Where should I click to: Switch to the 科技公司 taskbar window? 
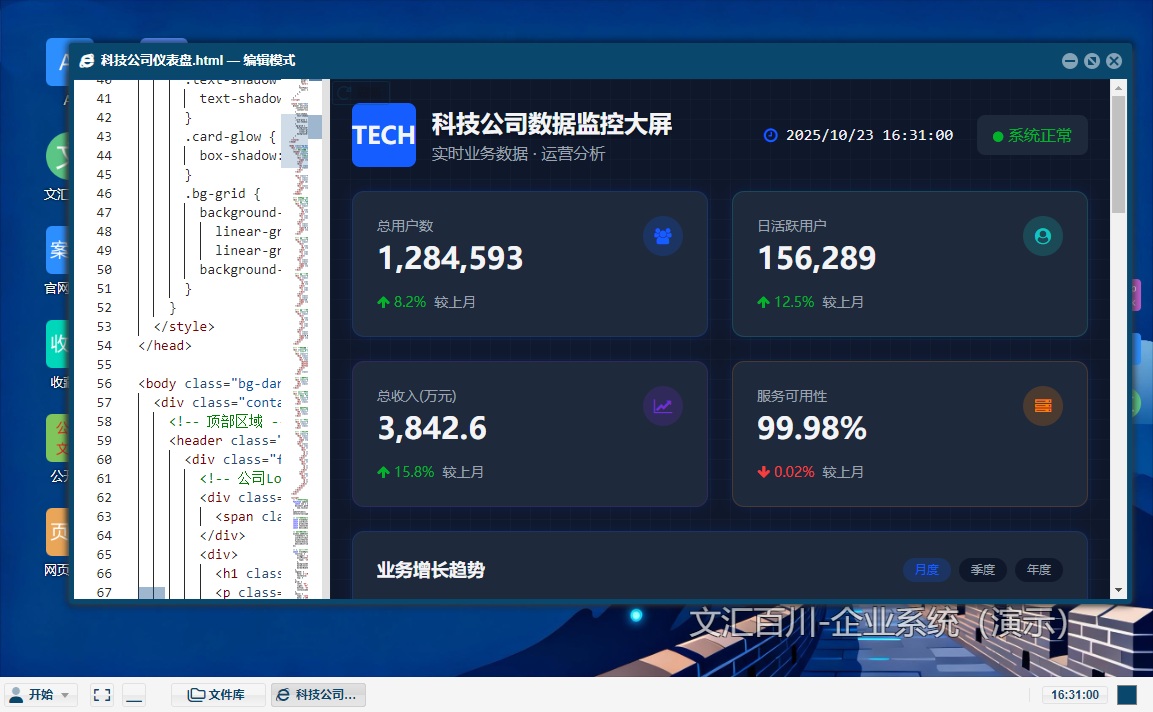point(318,695)
